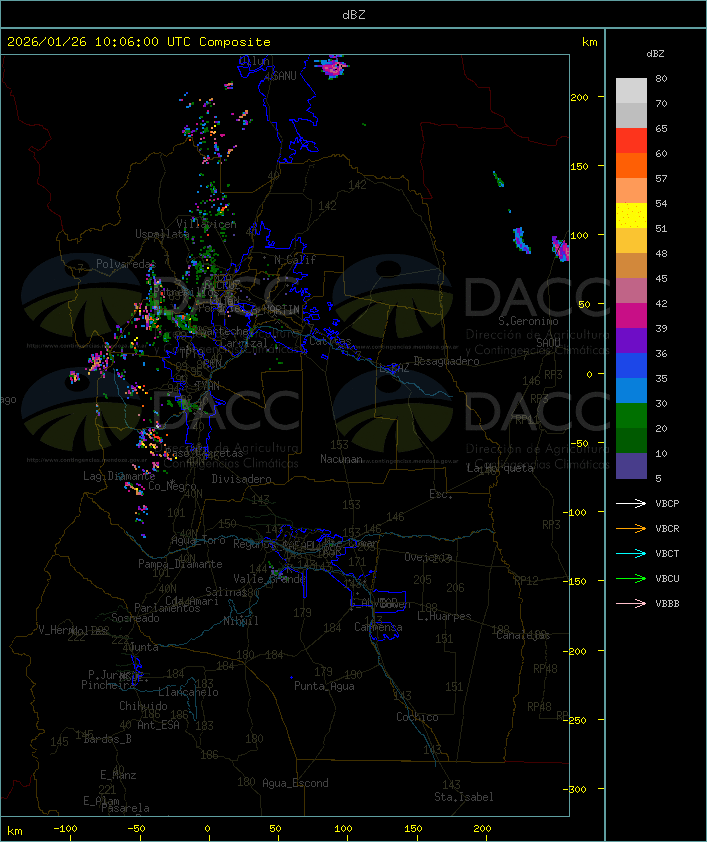Click the Chihuido place label

tap(143, 706)
